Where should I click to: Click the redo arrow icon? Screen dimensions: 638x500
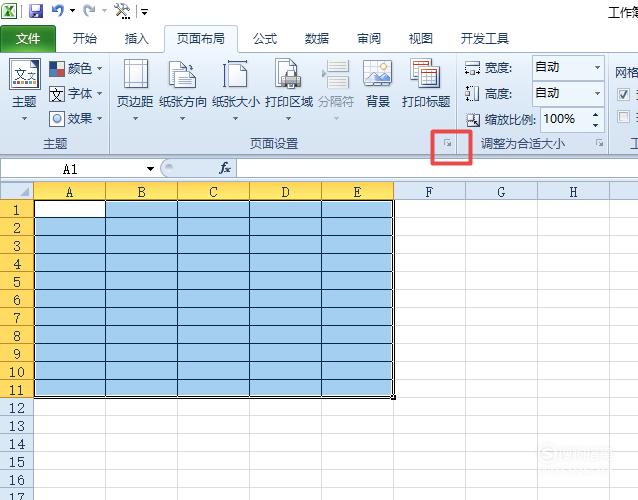pos(89,11)
